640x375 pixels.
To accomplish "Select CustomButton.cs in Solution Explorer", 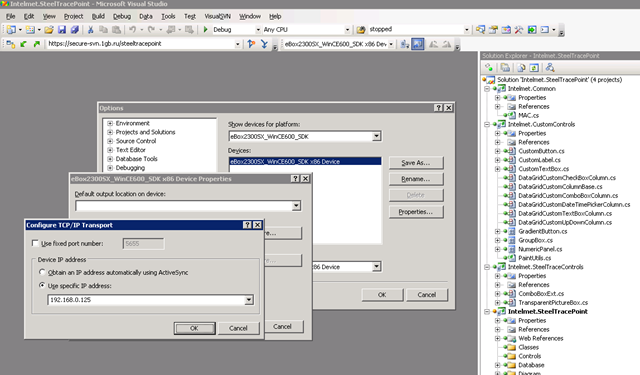I will point(541,151).
